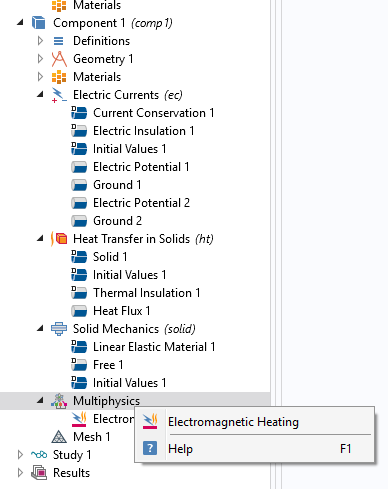The image size is (388, 489).
Task: Click the Results node icon
Action: coord(39,473)
